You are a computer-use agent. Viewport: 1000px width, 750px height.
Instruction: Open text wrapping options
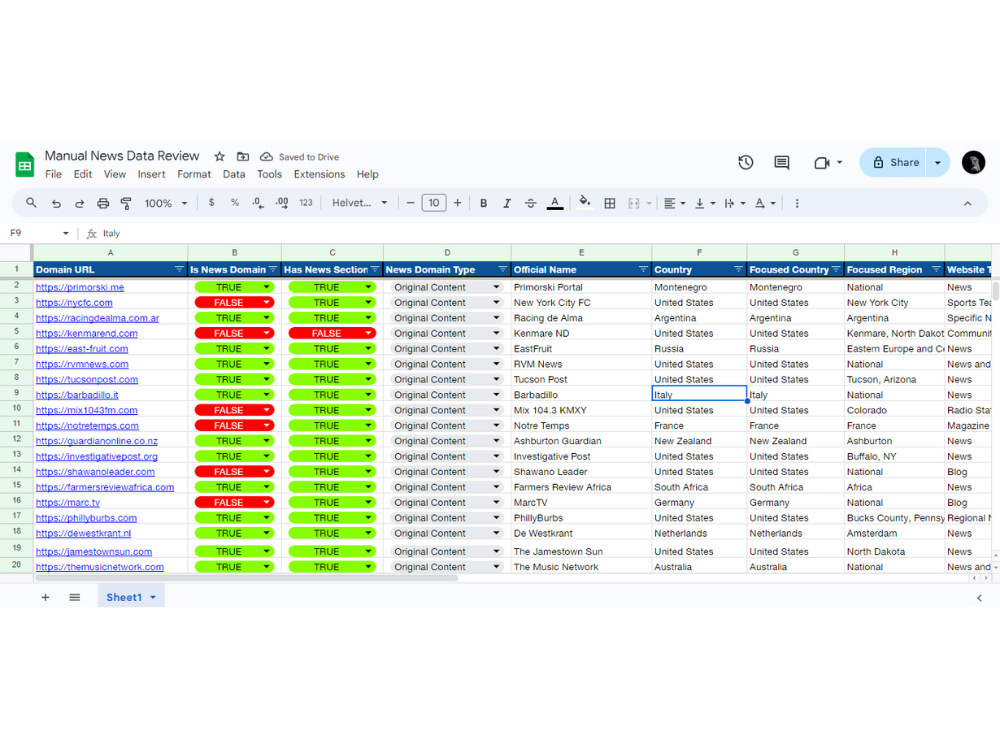735,203
